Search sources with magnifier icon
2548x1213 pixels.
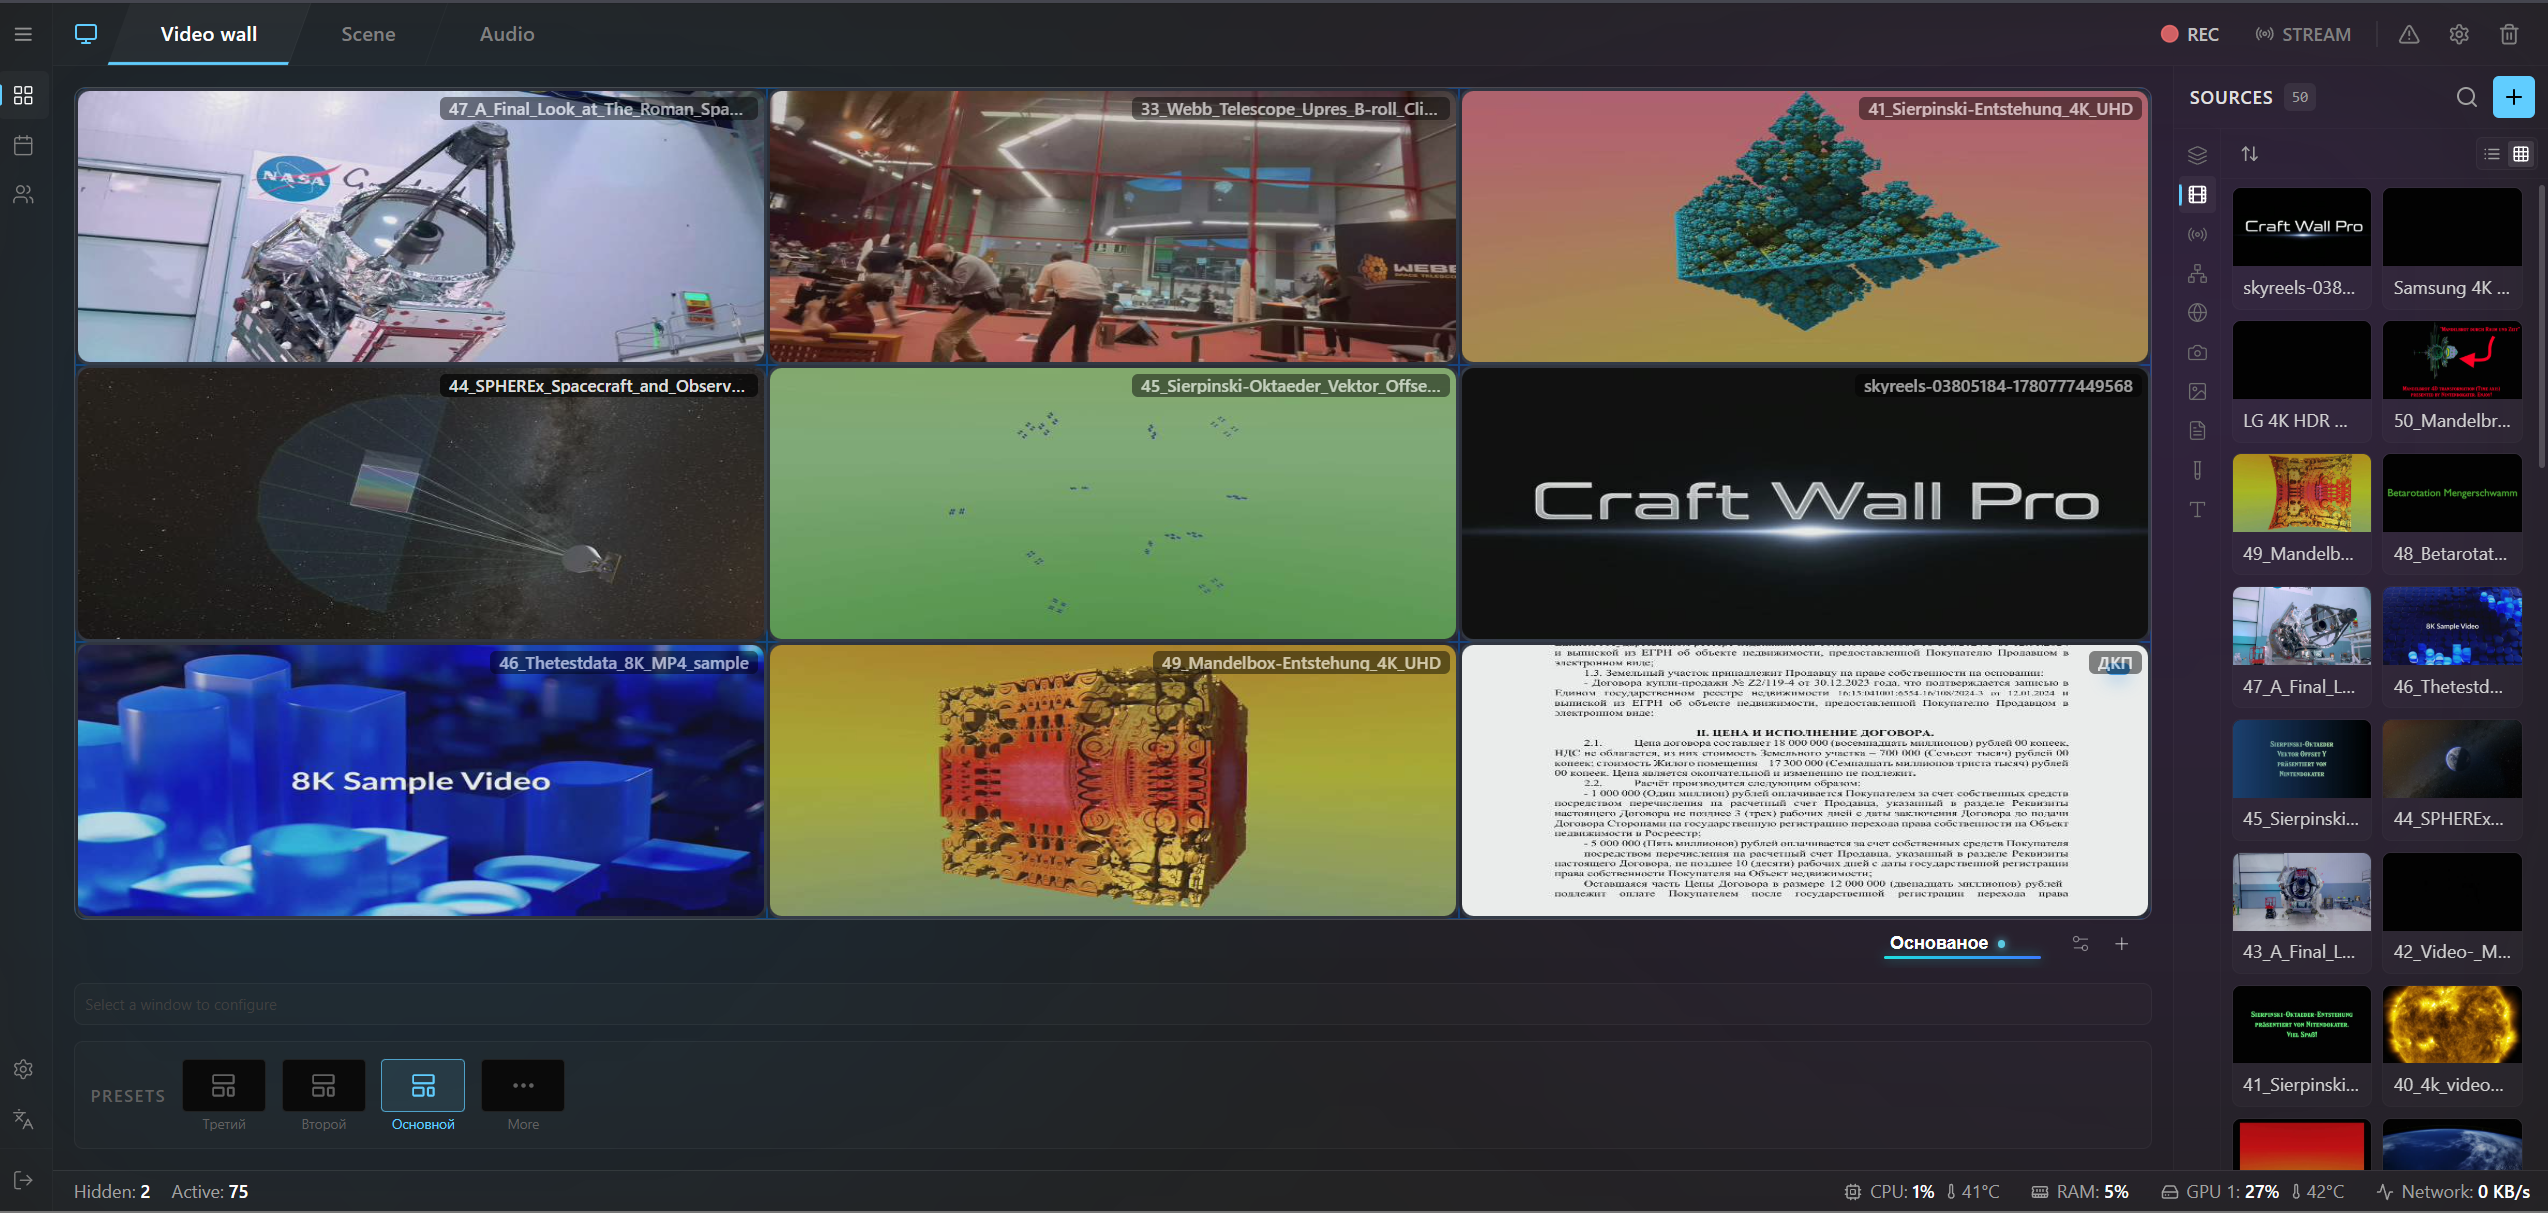point(2466,97)
